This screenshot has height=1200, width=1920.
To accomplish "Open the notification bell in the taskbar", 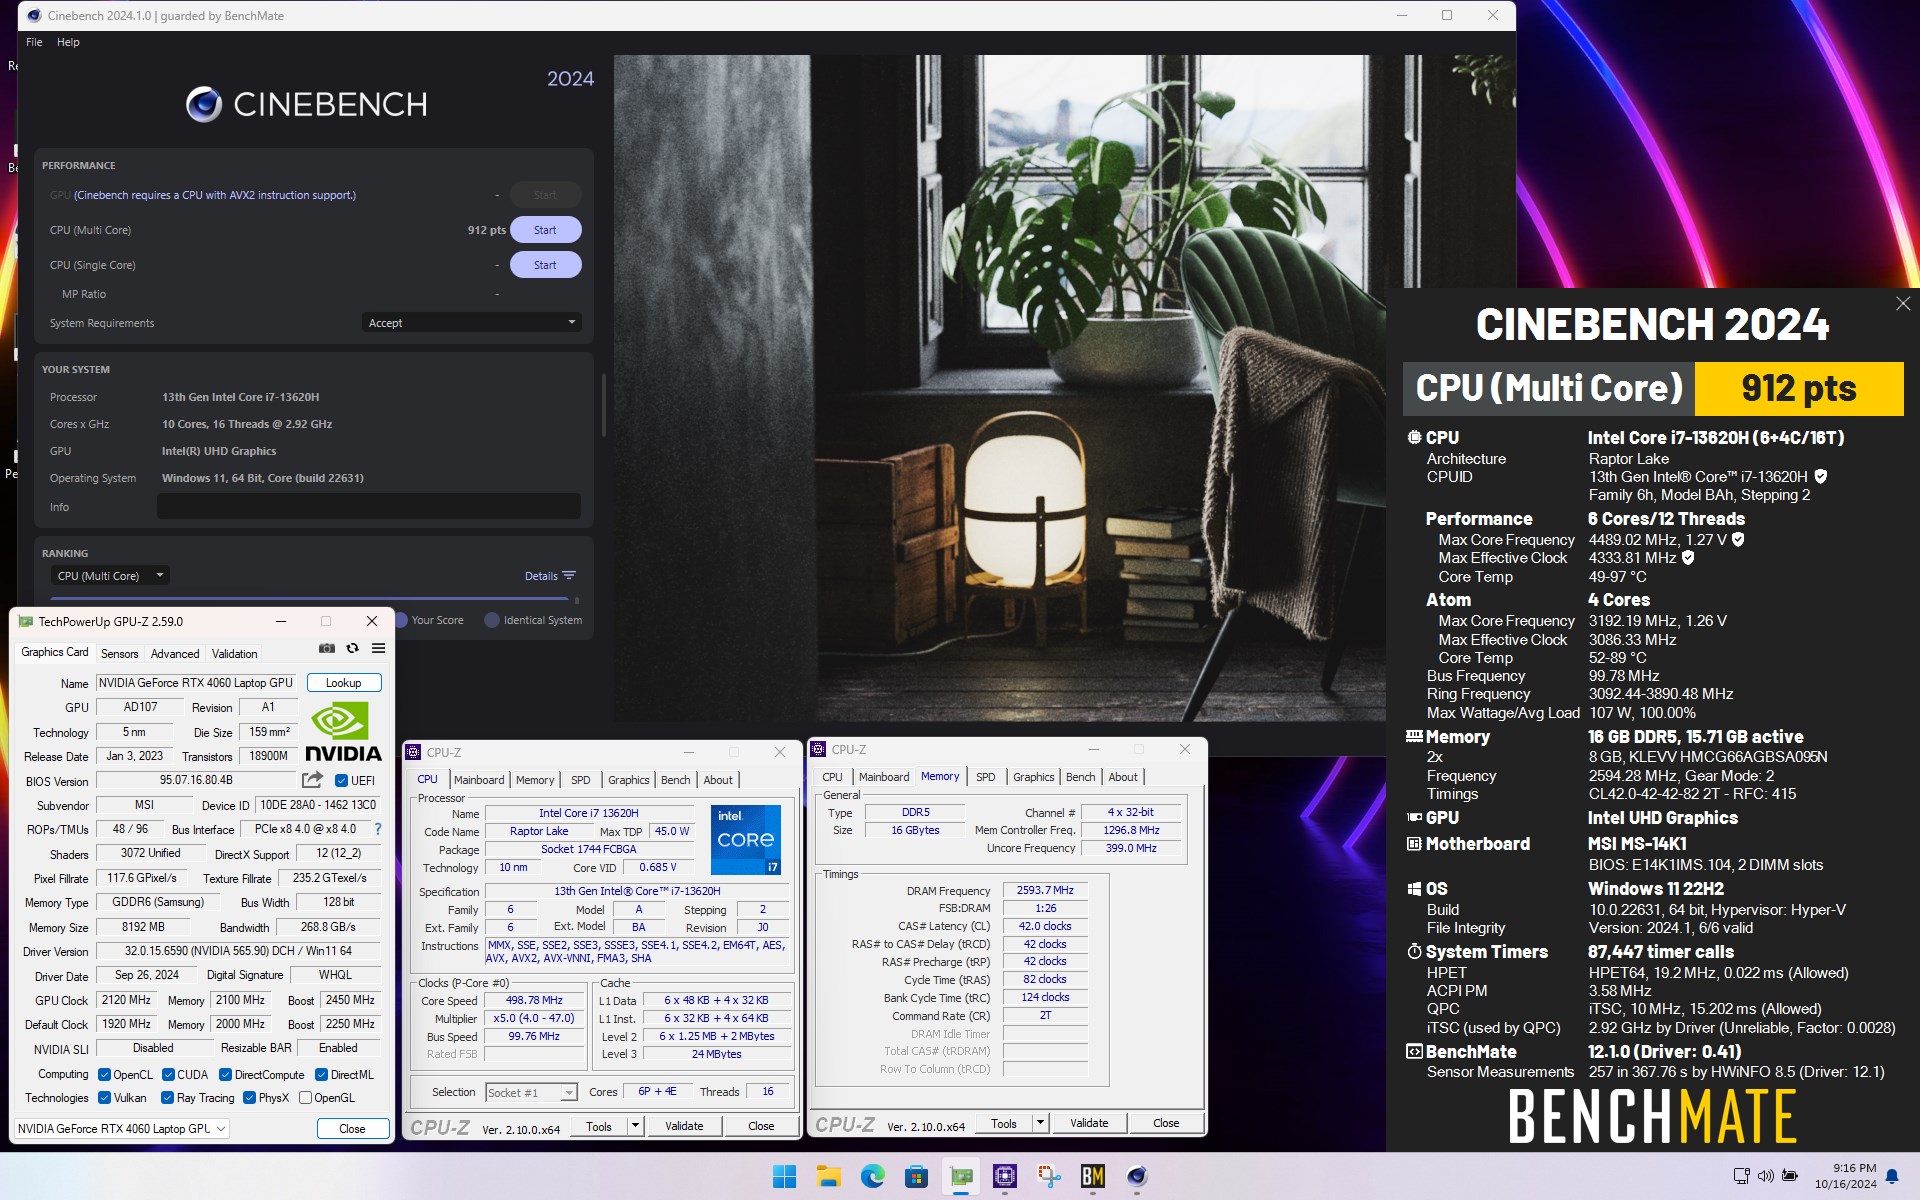I will tap(1892, 1176).
